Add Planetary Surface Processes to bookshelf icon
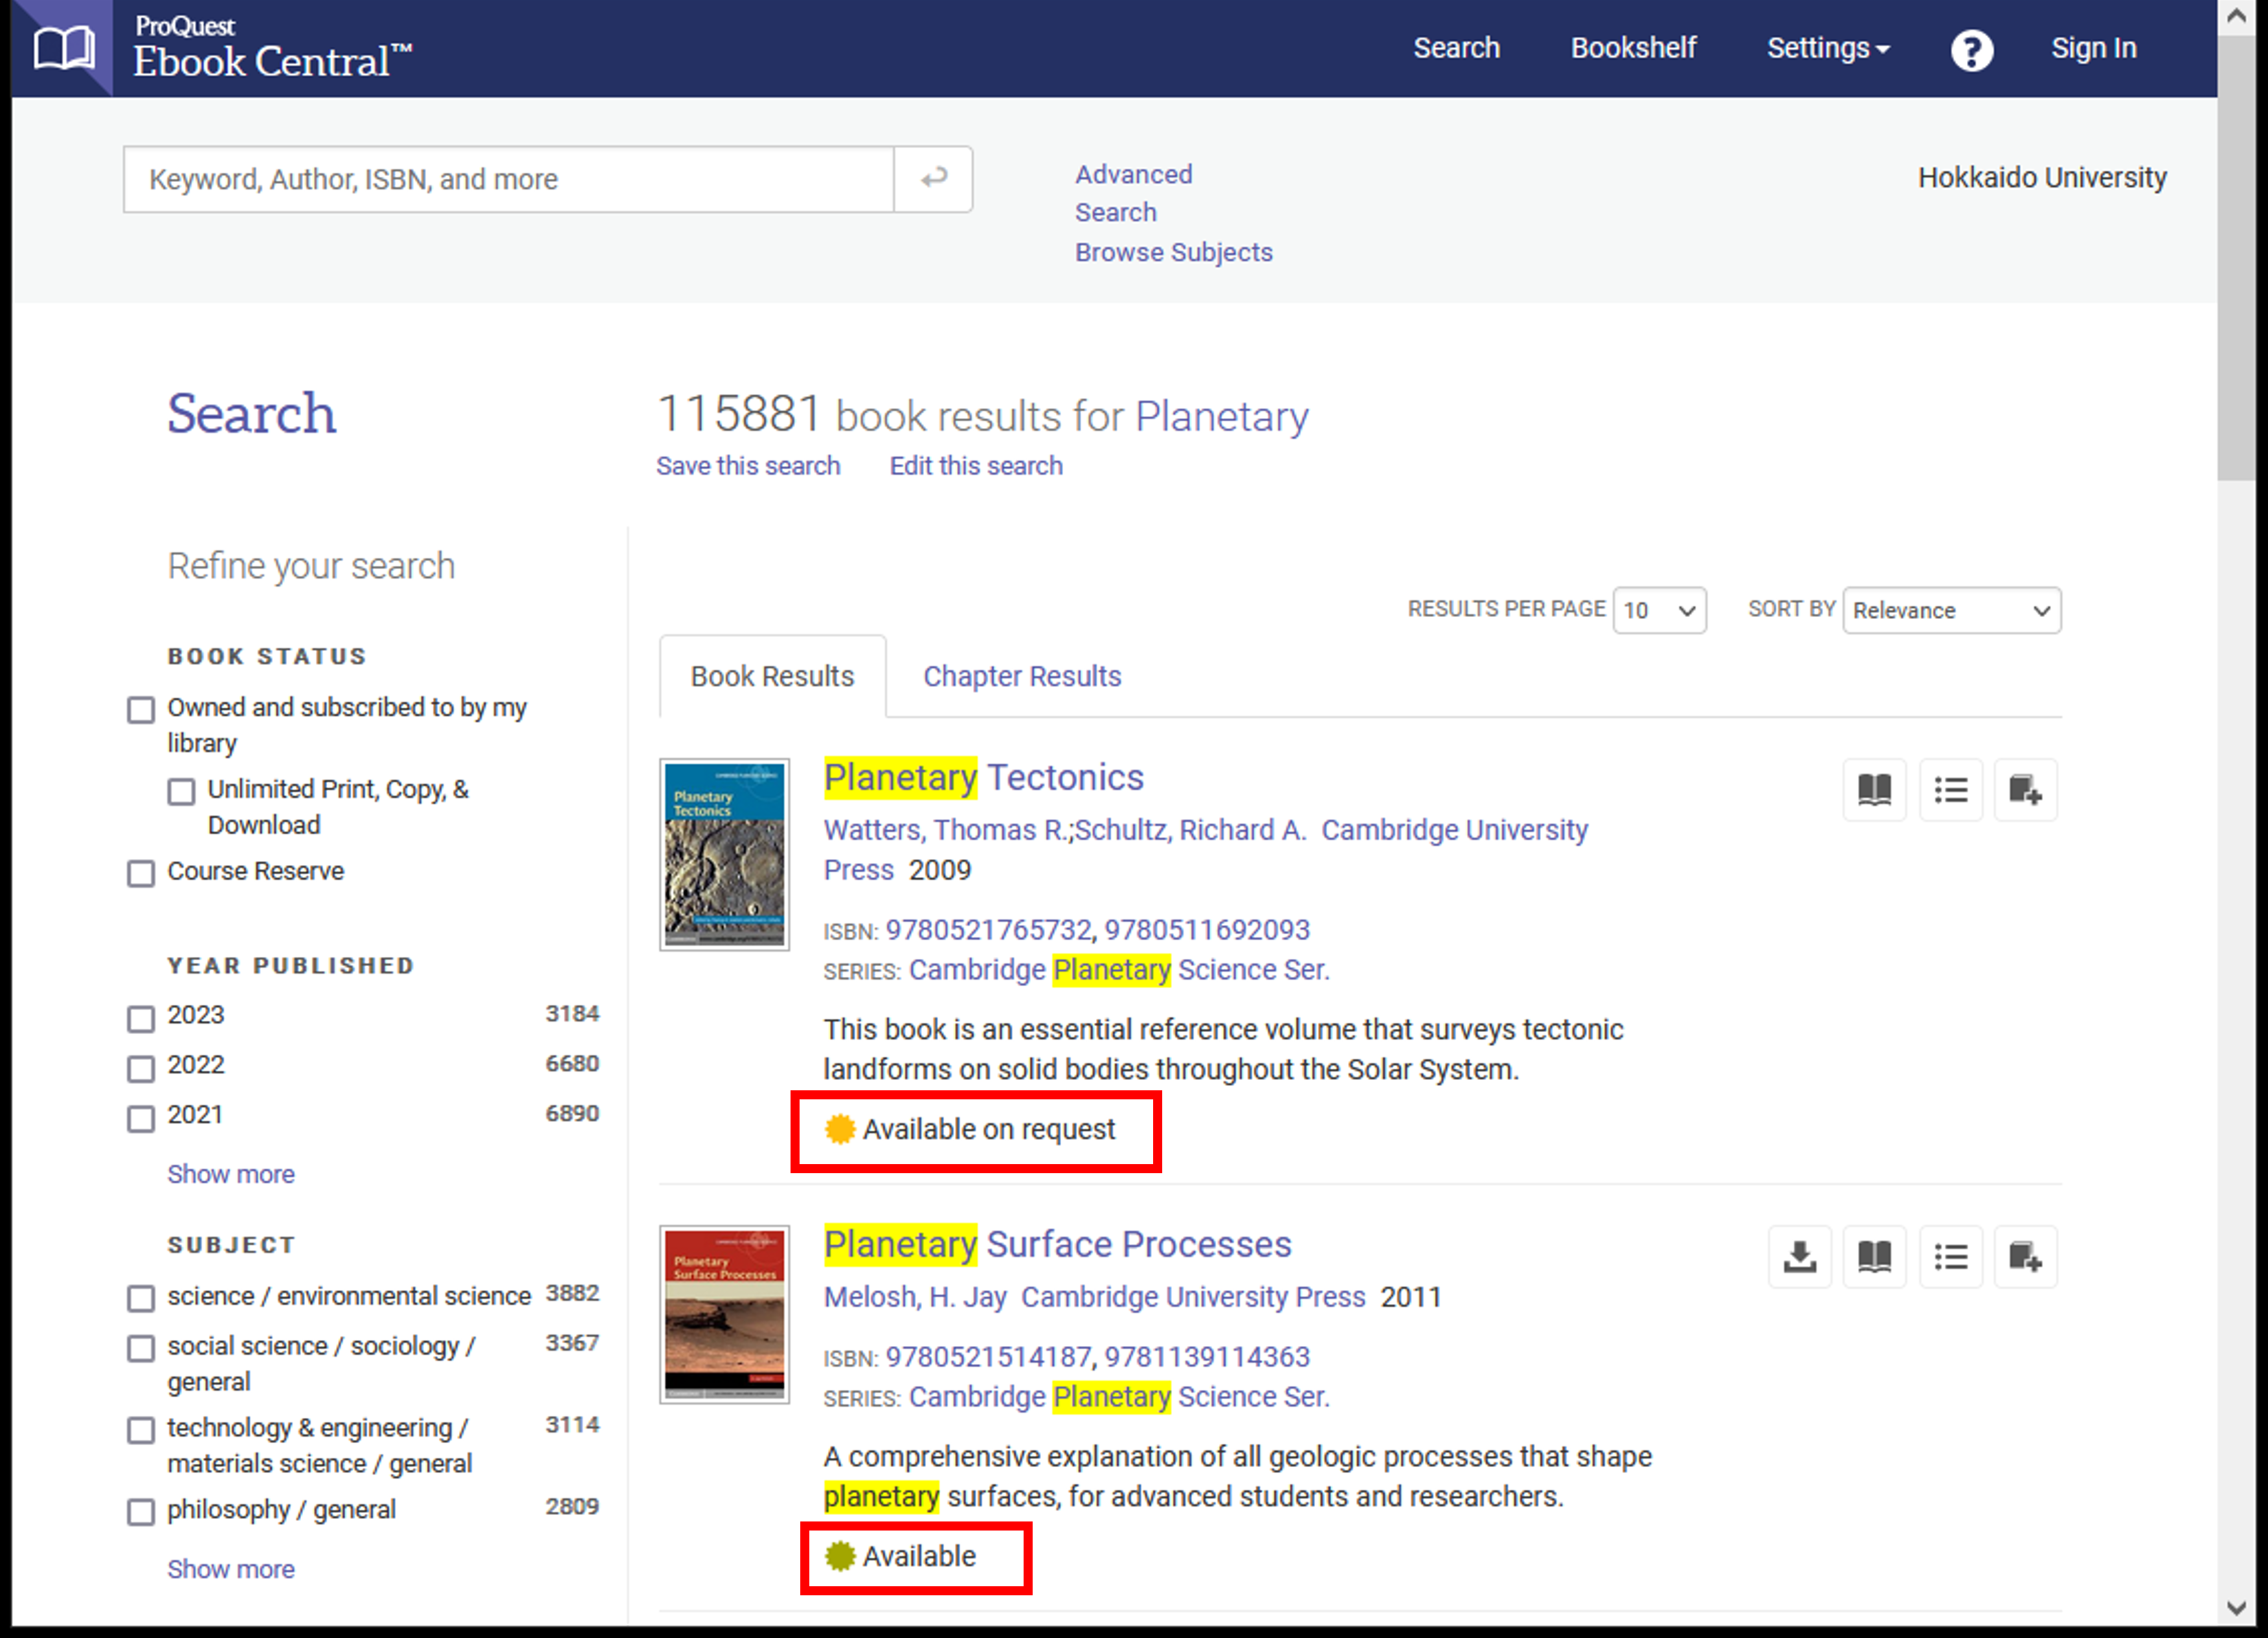The width and height of the screenshot is (2268, 1638). click(2025, 1256)
